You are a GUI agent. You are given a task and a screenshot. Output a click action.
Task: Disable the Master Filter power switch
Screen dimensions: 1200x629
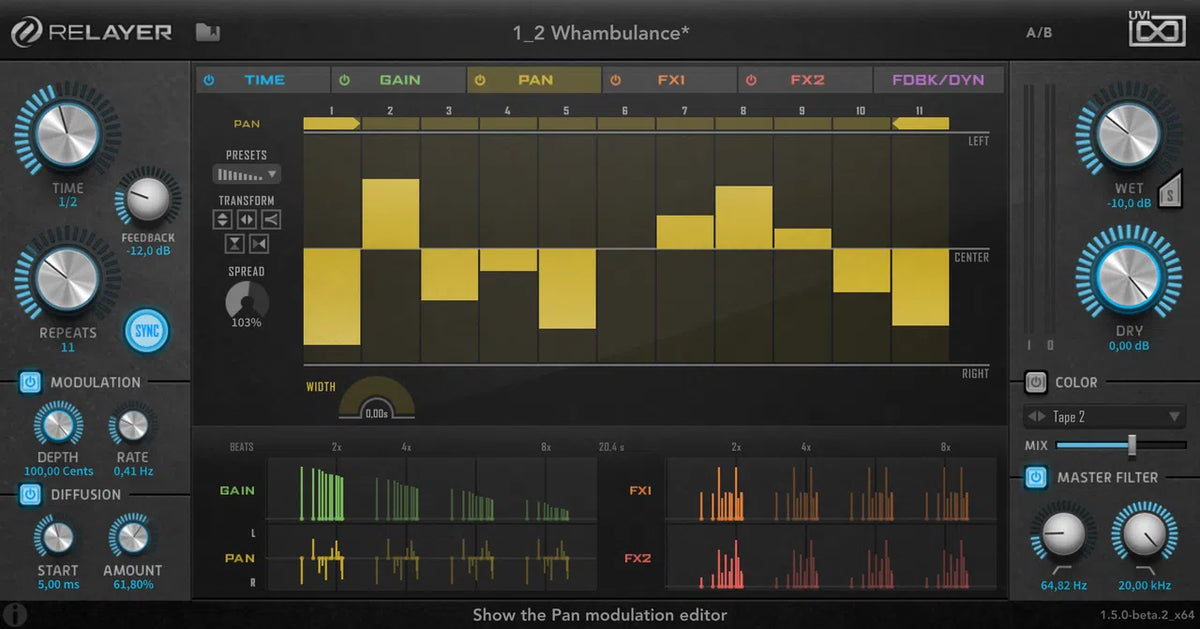[x=1035, y=478]
